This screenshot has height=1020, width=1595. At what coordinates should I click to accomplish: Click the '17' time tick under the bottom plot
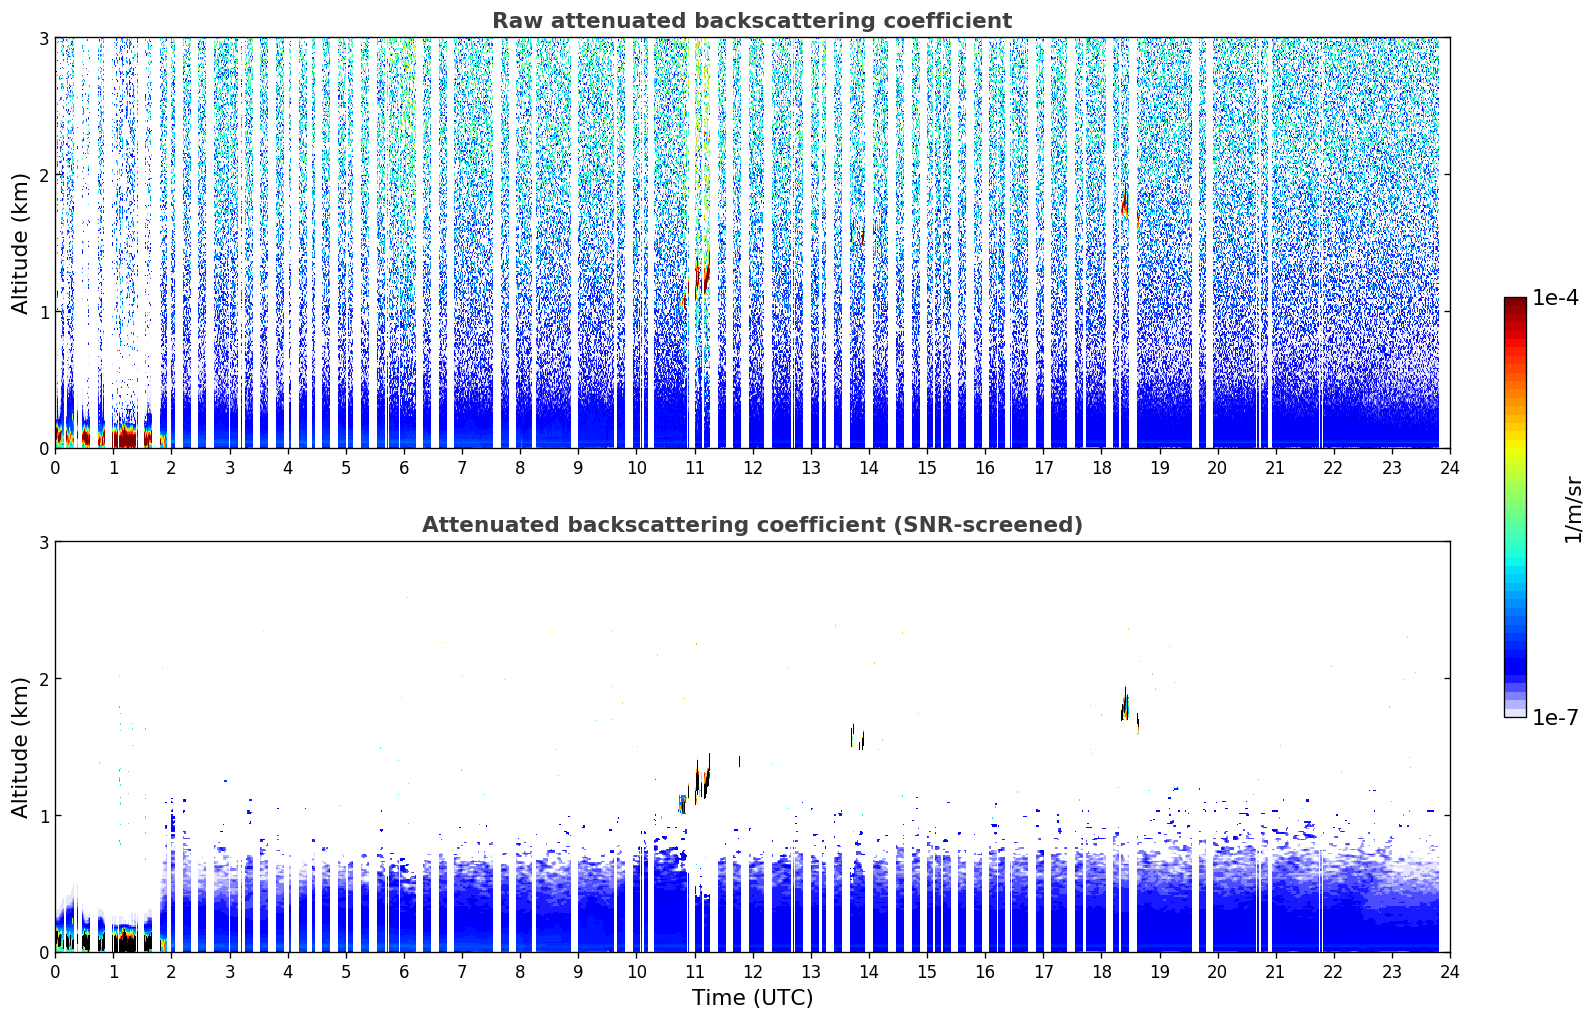pos(1043,971)
